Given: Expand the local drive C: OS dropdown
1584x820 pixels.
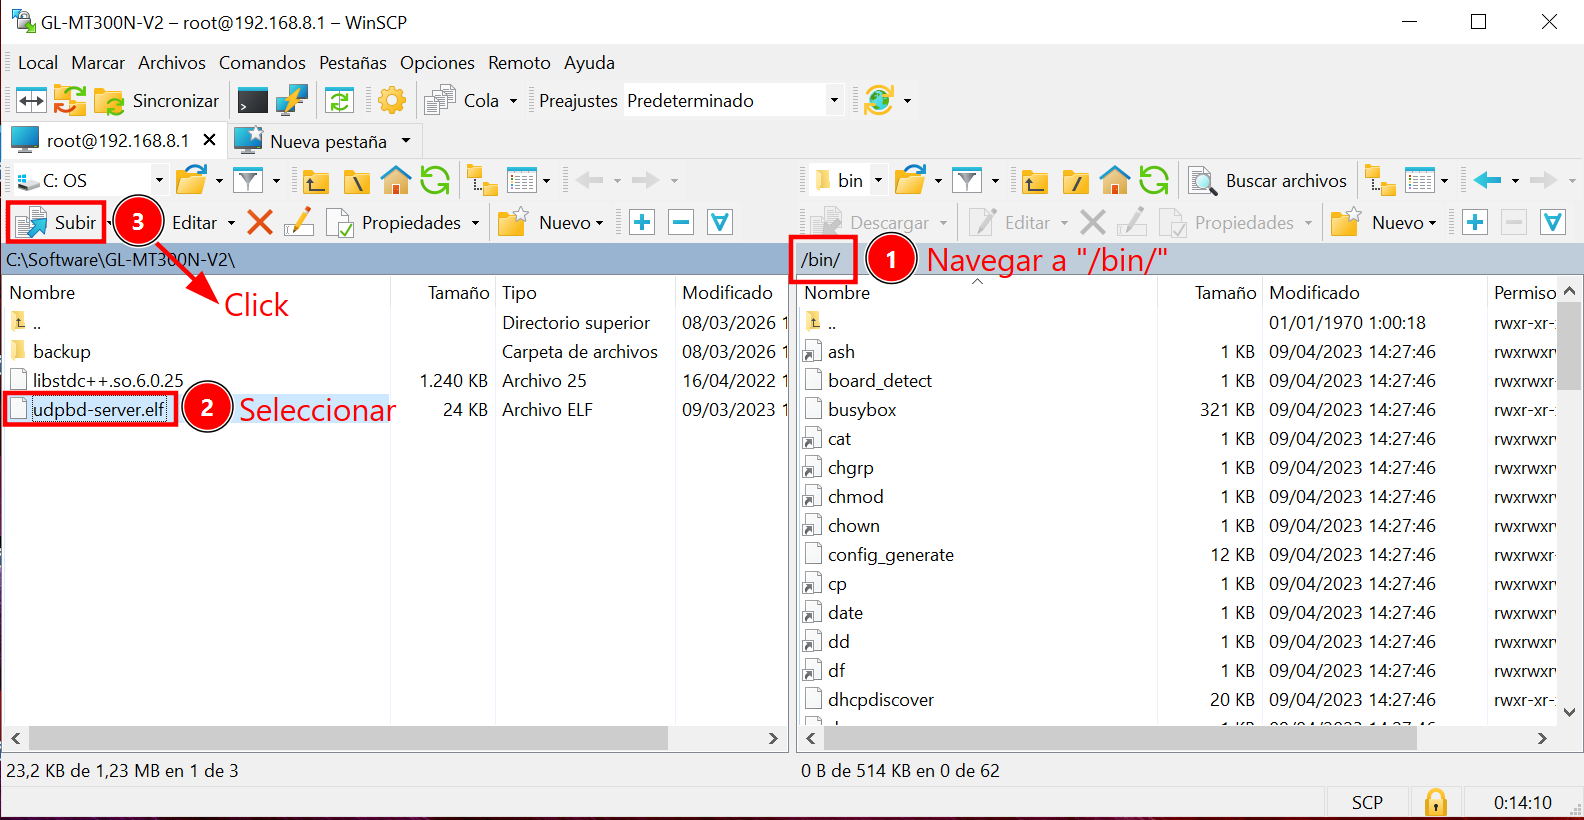Looking at the screenshot, I should (x=158, y=181).
